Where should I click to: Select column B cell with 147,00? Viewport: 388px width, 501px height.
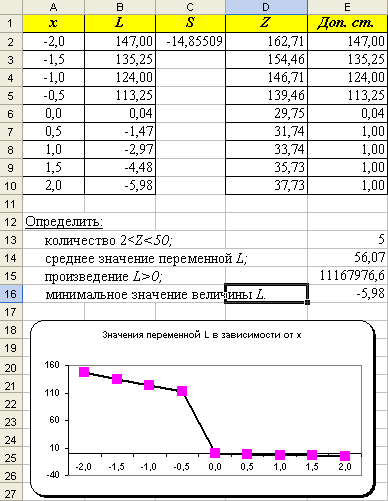tap(120, 41)
